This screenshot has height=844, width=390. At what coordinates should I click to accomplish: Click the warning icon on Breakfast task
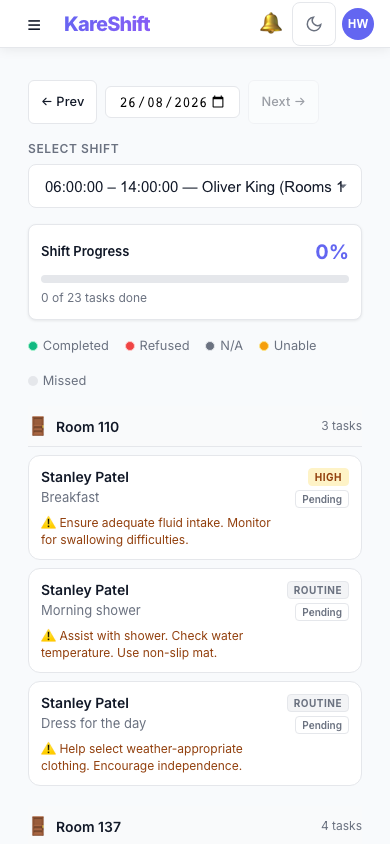coord(48,523)
